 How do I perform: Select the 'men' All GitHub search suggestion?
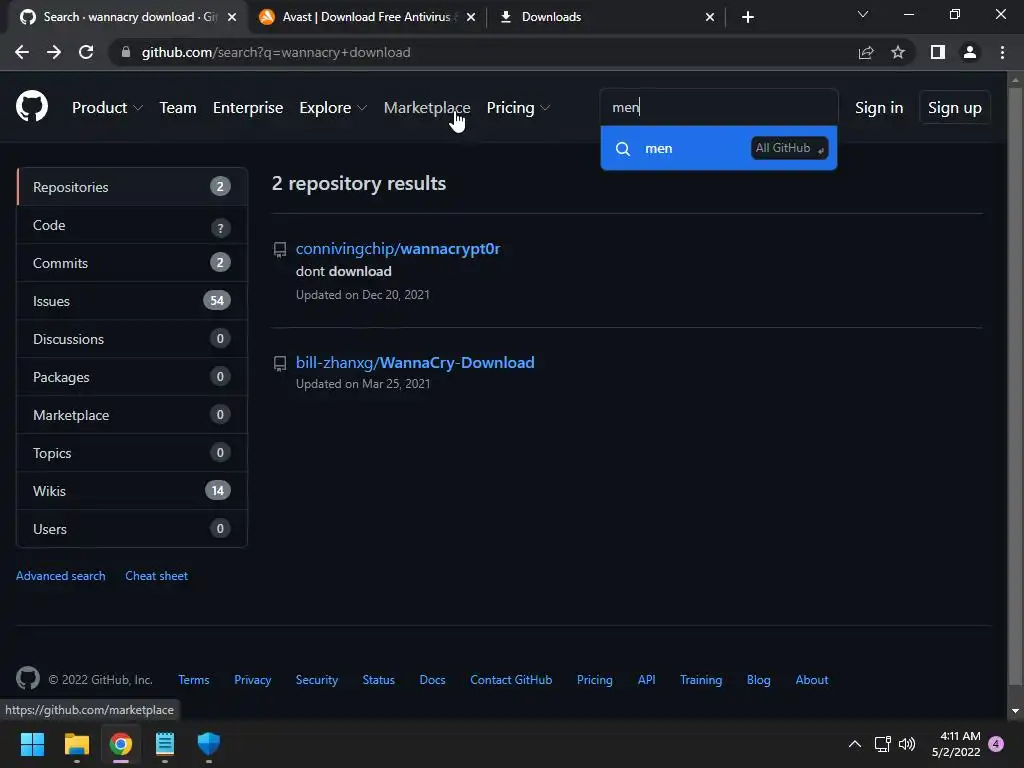[718, 148]
